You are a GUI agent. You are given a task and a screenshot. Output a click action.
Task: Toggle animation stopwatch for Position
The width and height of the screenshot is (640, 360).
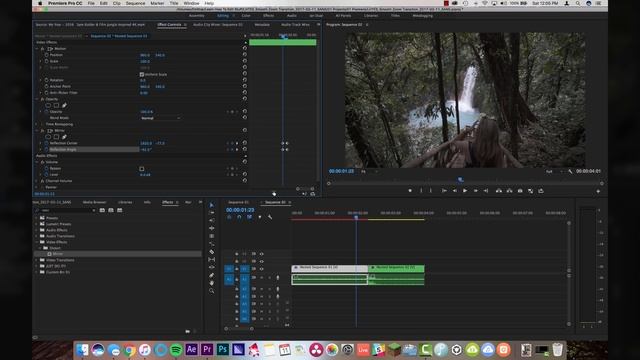pyautogui.click(x=47, y=55)
